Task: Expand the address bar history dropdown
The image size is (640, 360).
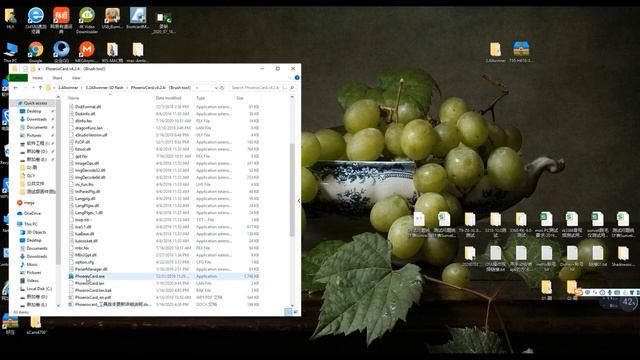Action: [216, 88]
